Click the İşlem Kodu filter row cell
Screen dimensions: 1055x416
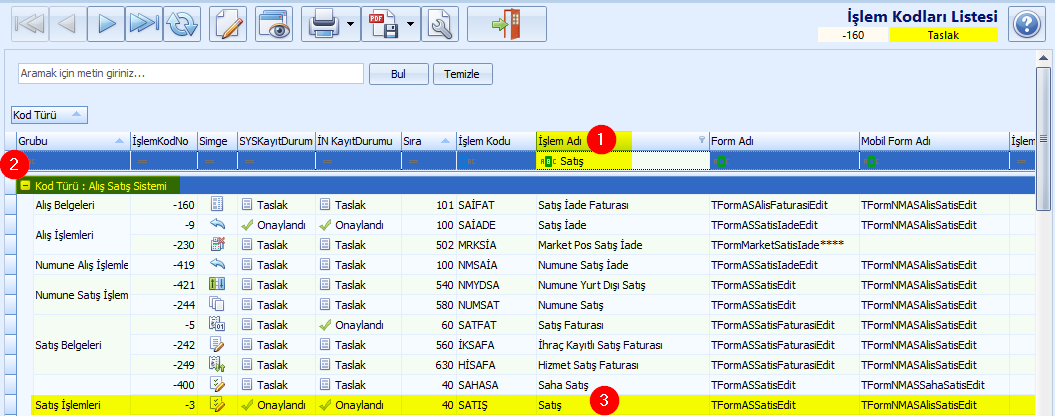pos(496,161)
